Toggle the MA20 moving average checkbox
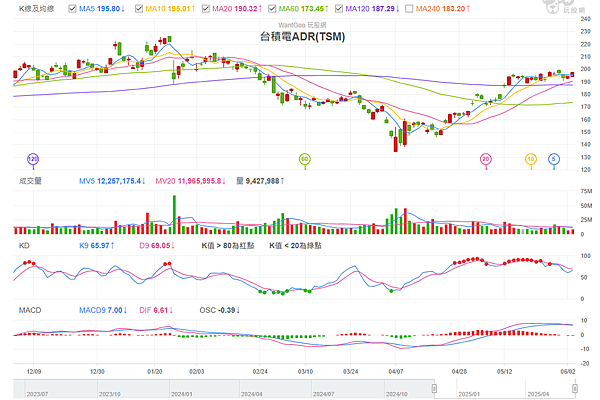Viewport: 600px width, 400px height. [x=206, y=8]
